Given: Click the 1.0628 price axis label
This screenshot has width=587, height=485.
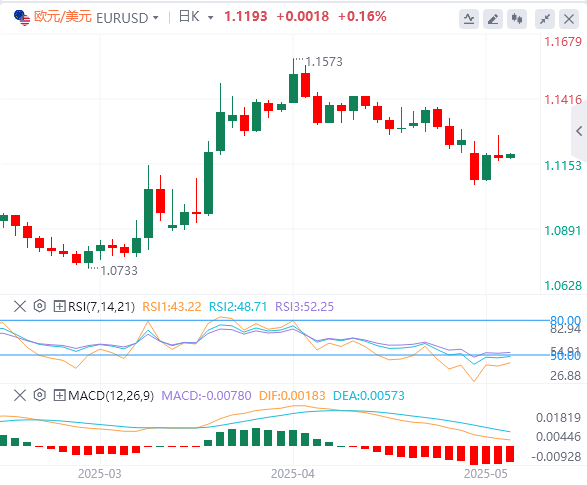Looking at the screenshot, I should (563, 286).
